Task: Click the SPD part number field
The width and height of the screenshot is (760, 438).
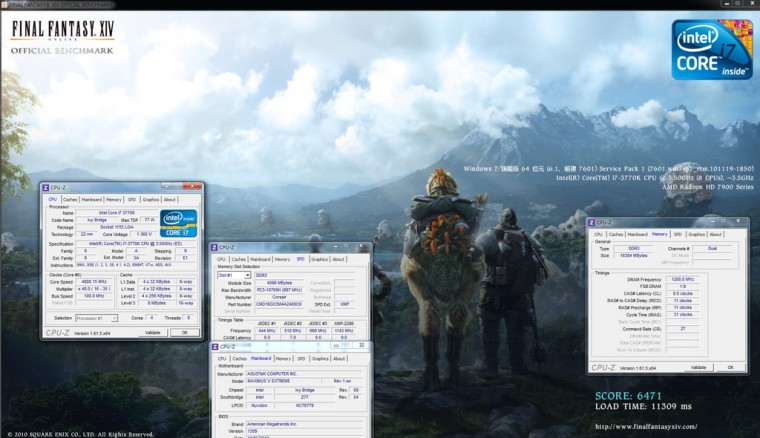Action: pyautogui.click(x=279, y=304)
